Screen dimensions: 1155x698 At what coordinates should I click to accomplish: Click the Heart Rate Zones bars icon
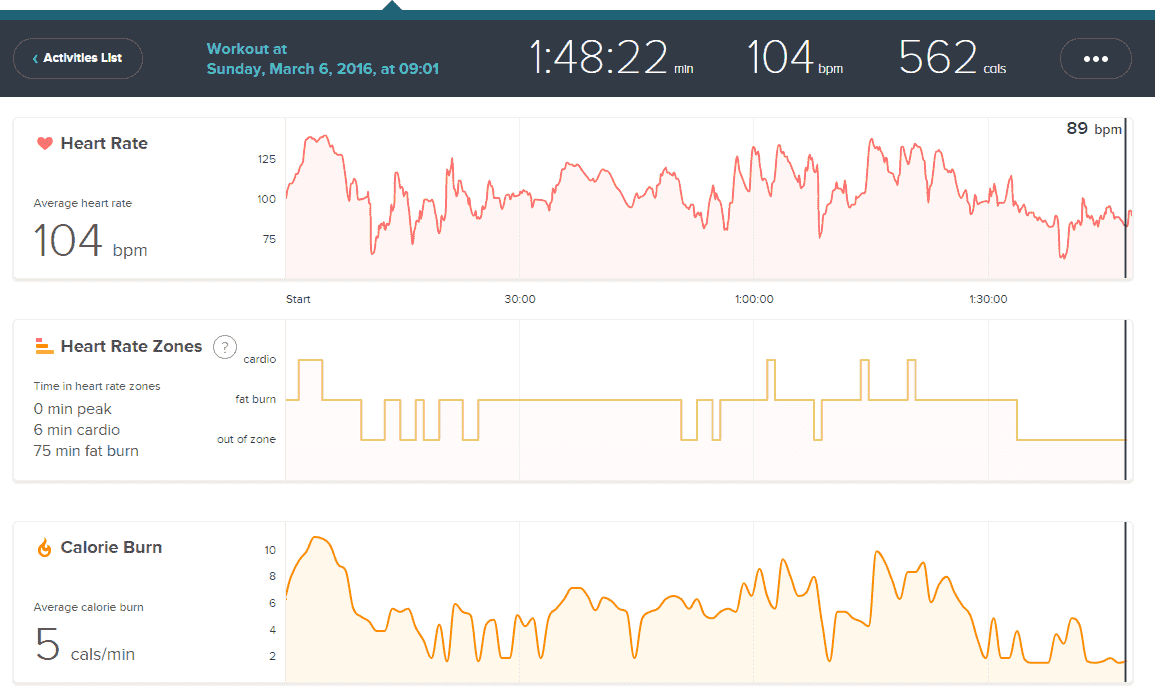pyautogui.click(x=44, y=347)
